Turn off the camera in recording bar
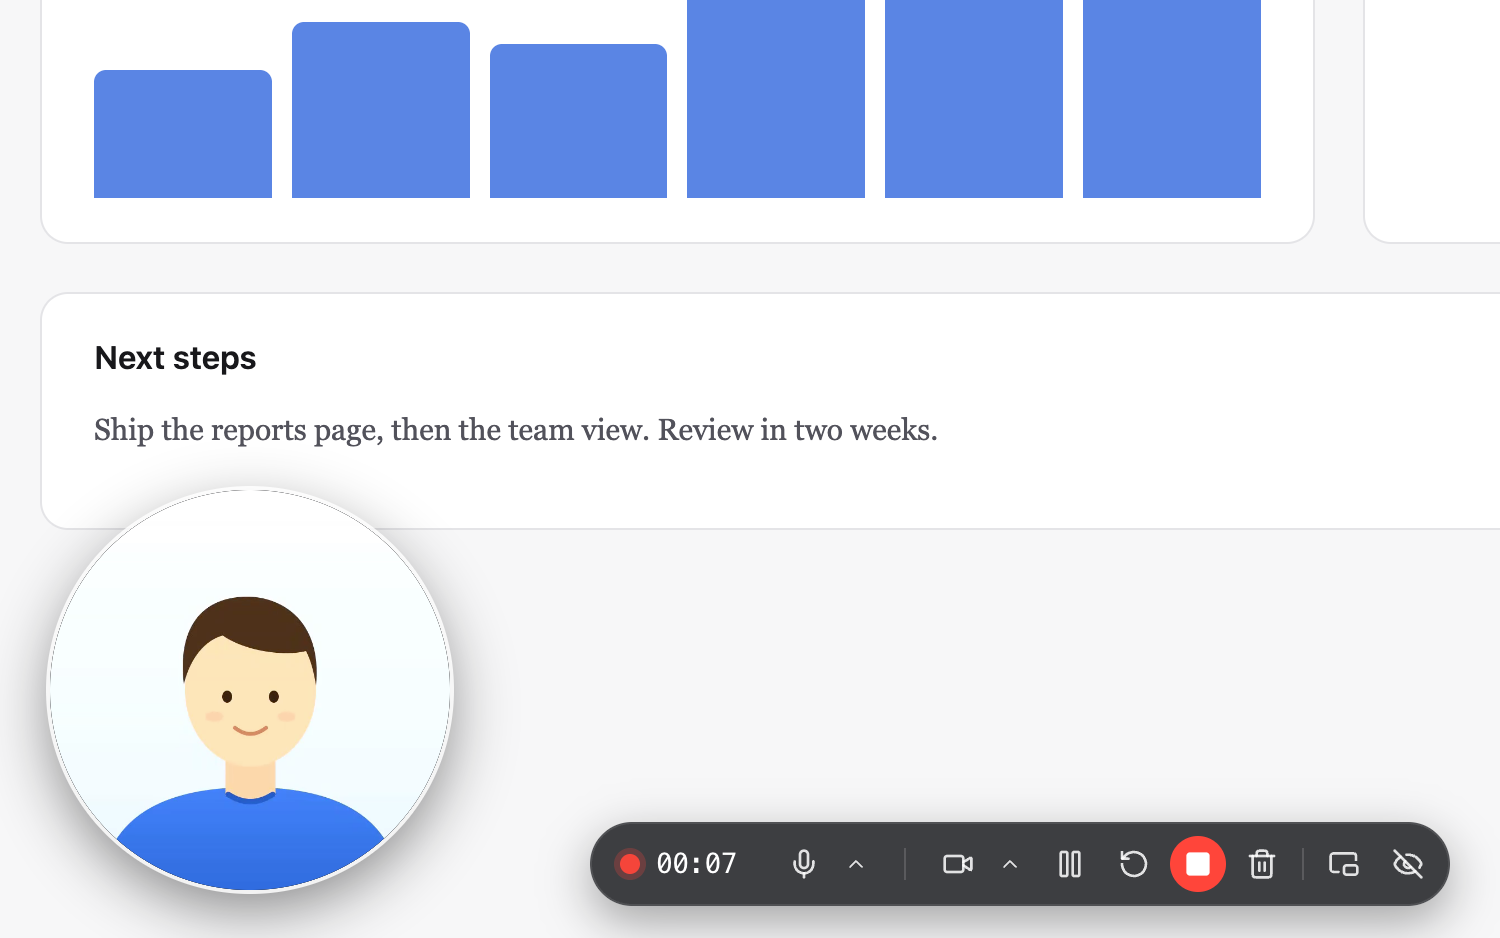Image resolution: width=1500 pixels, height=938 pixels. (x=958, y=864)
